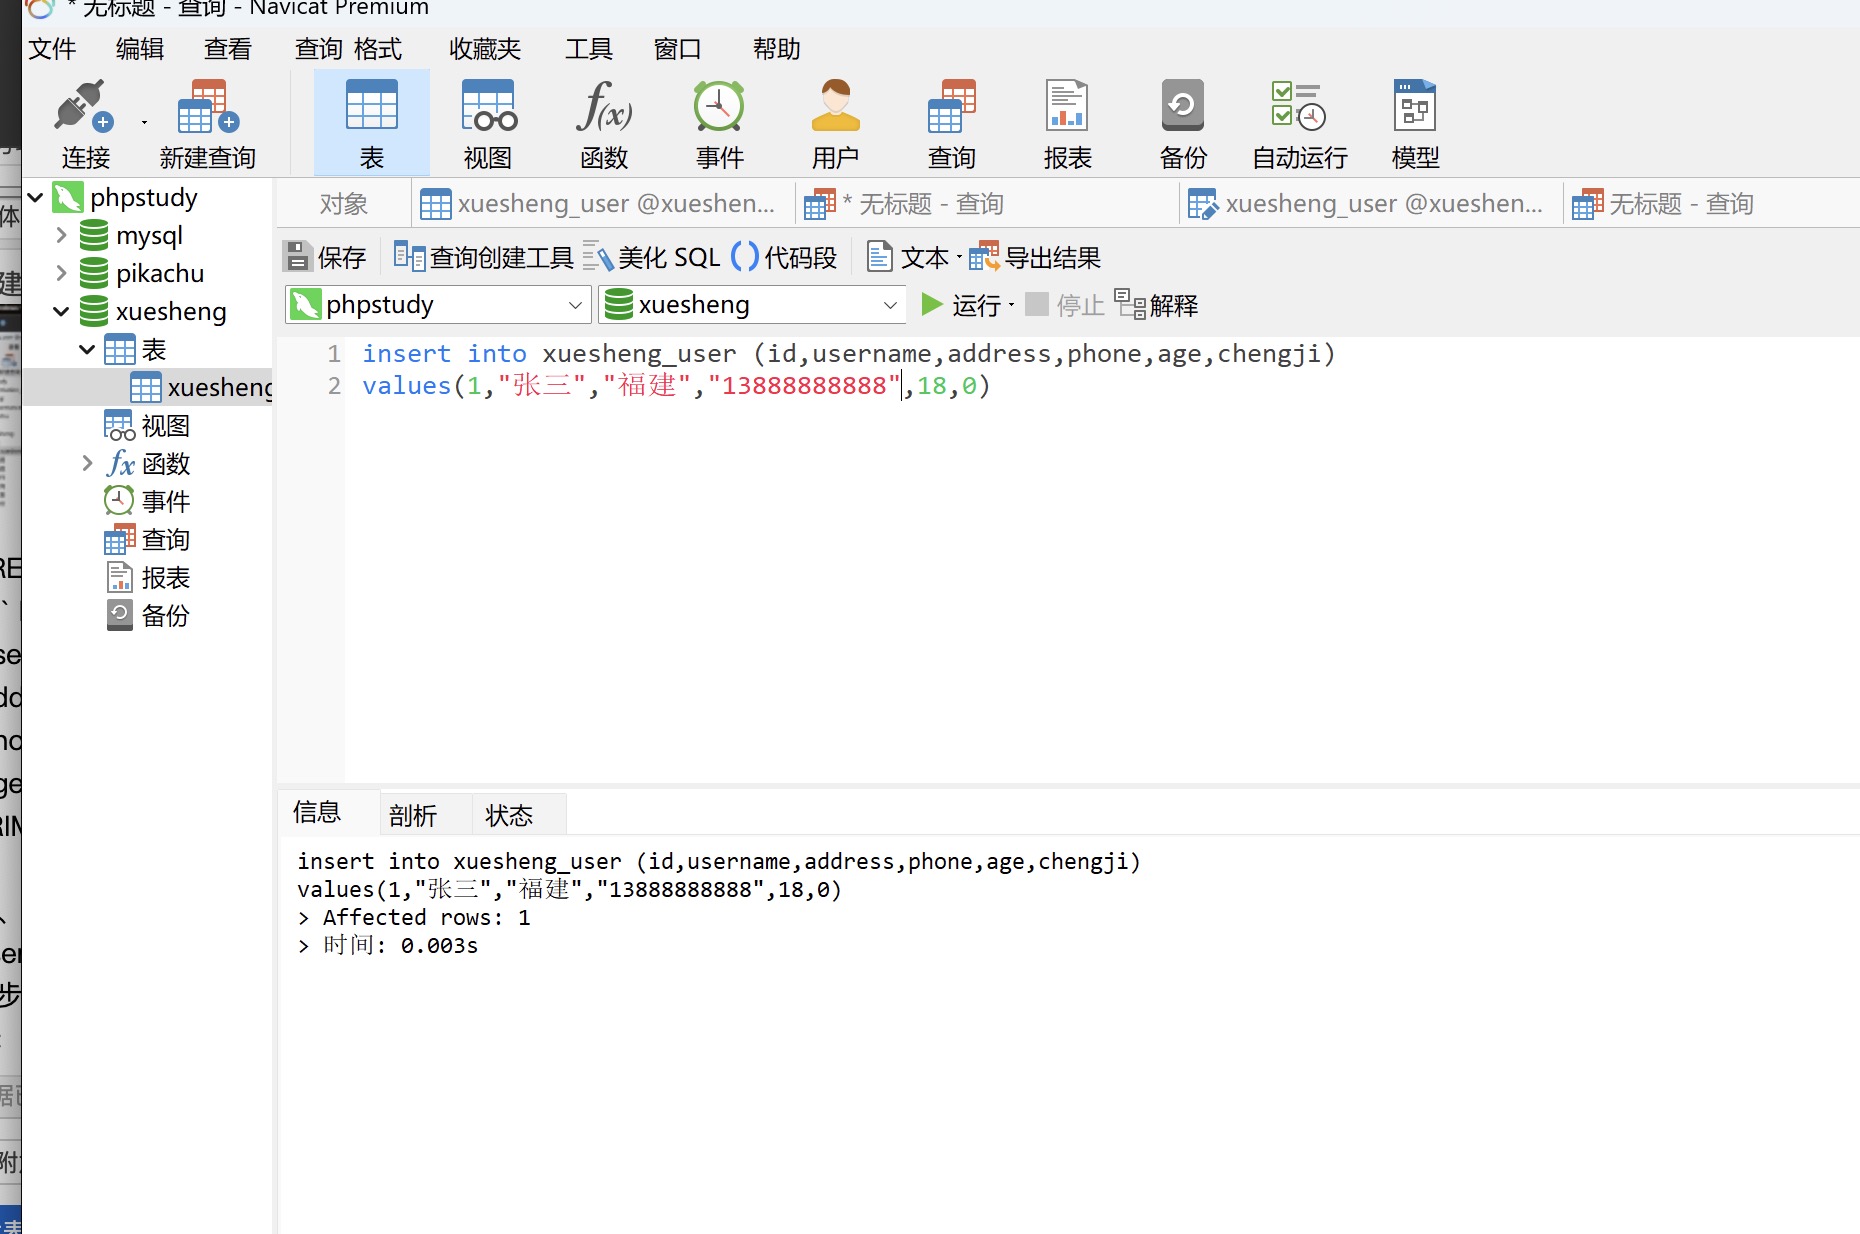Click the Event (事件) clock icon

(719, 108)
